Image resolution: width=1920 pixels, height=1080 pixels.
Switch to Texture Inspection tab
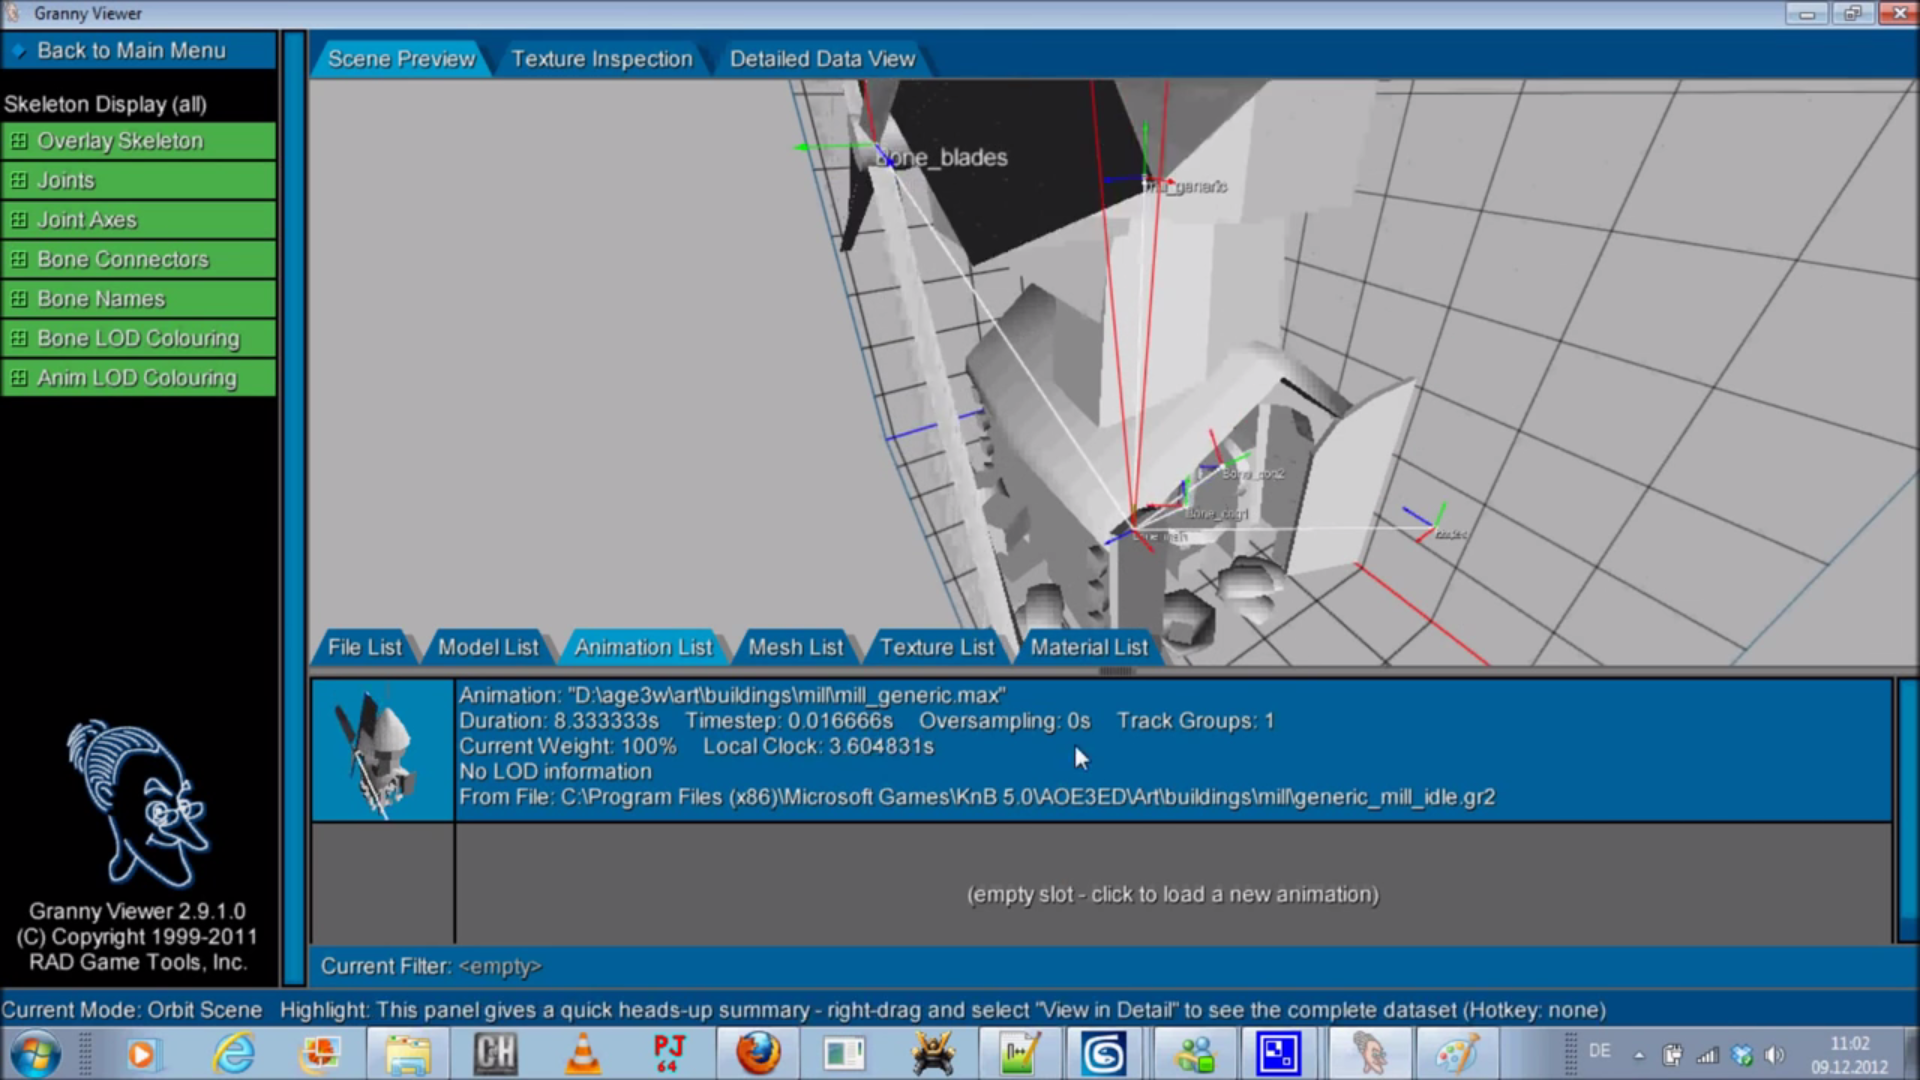tap(601, 59)
